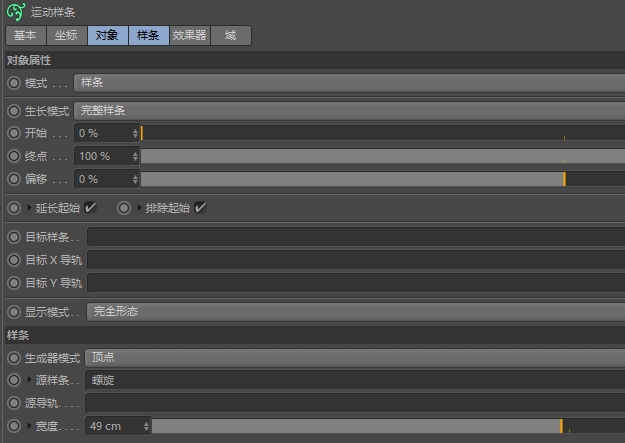Select the 基本 tab button
625x443 pixels.
coord(25,35)
